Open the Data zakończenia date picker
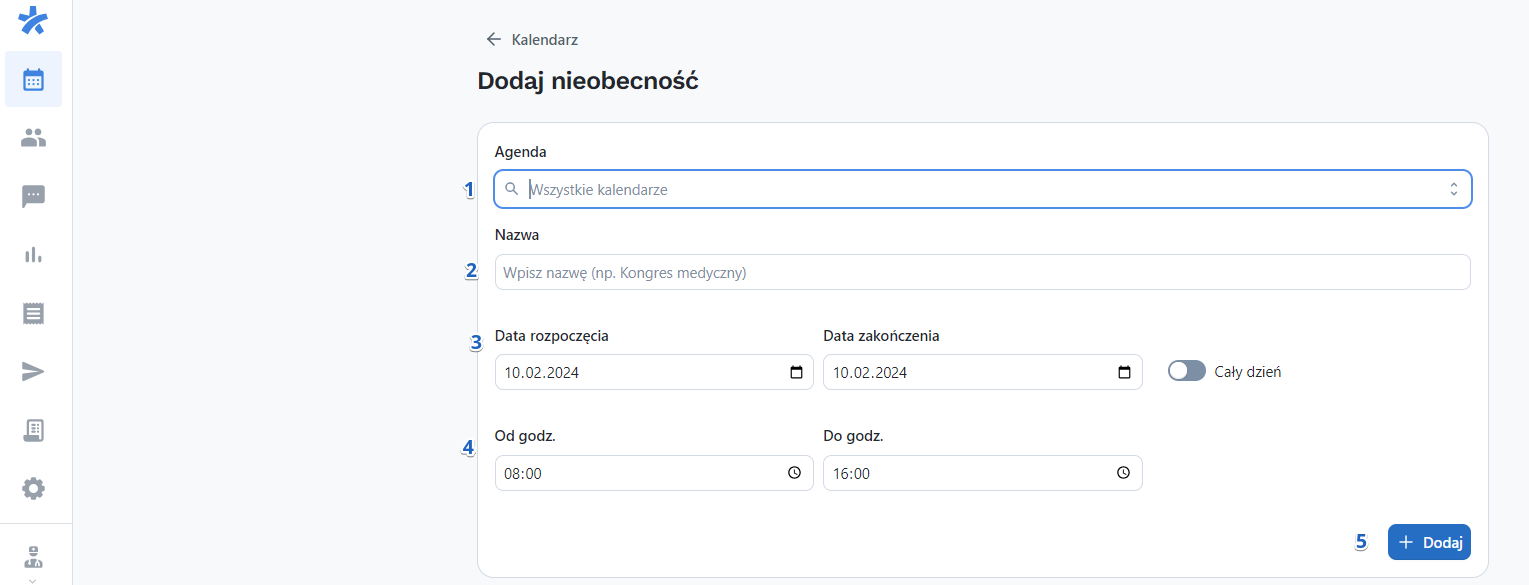 [1123, 371]
